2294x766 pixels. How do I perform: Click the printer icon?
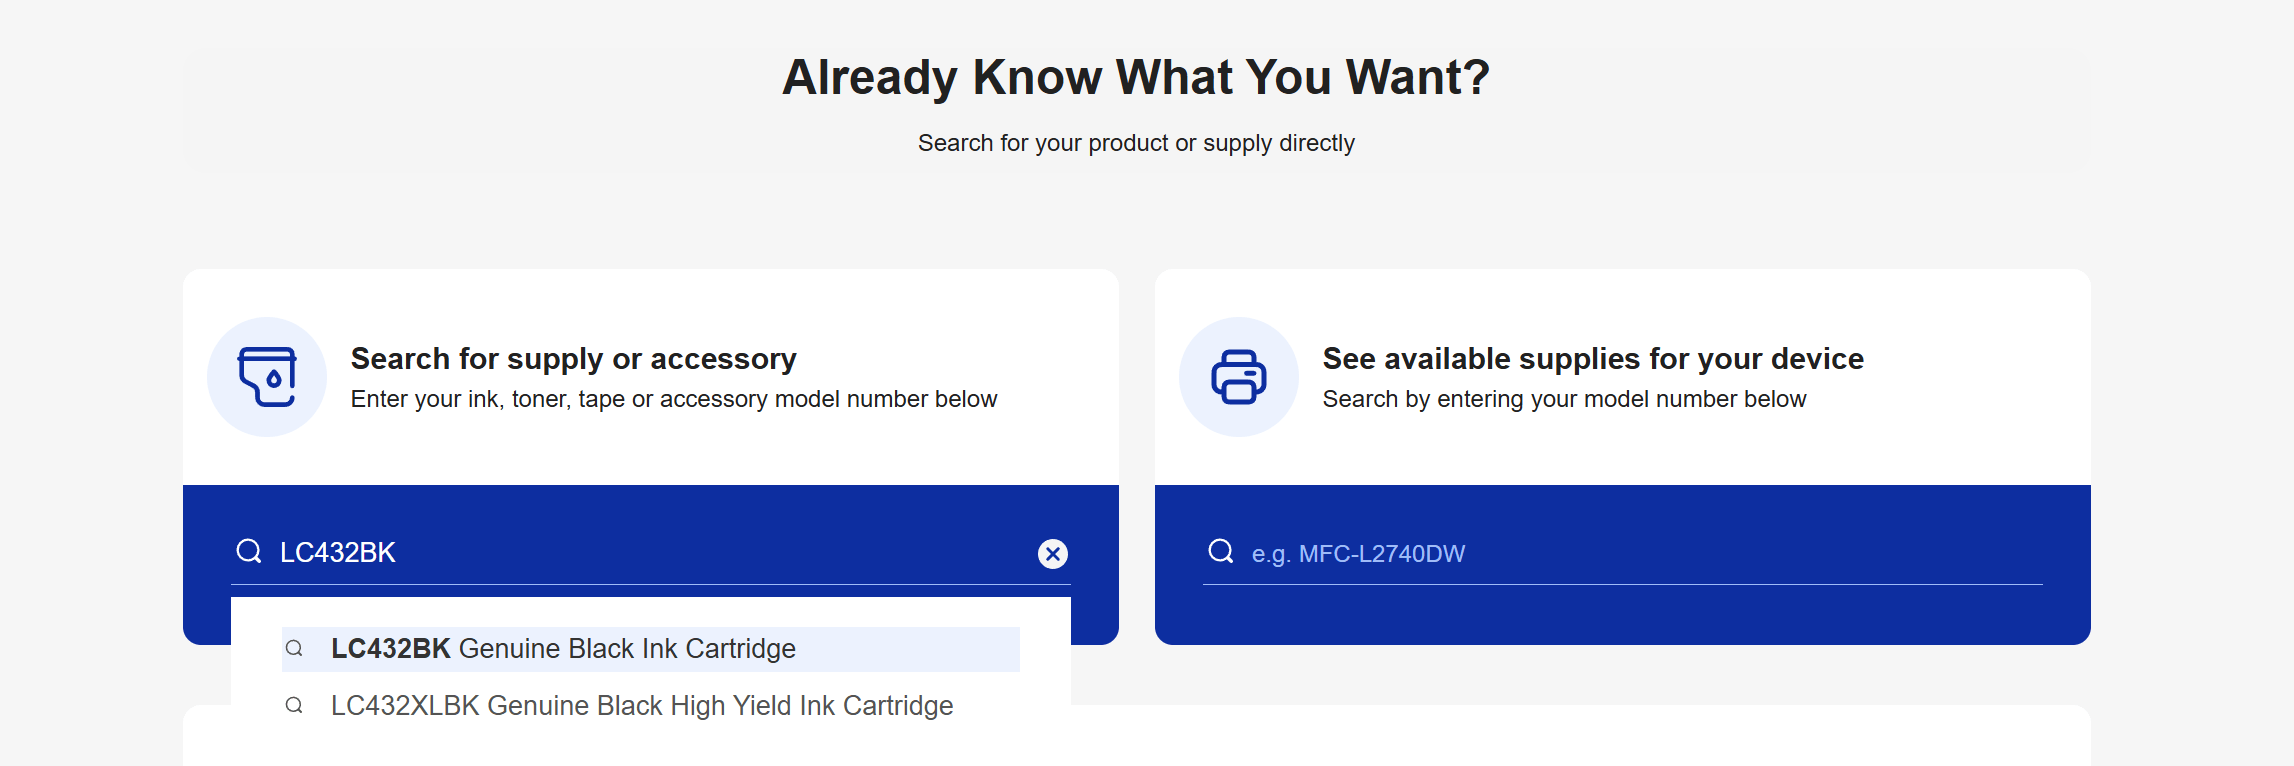(1238, 377)
